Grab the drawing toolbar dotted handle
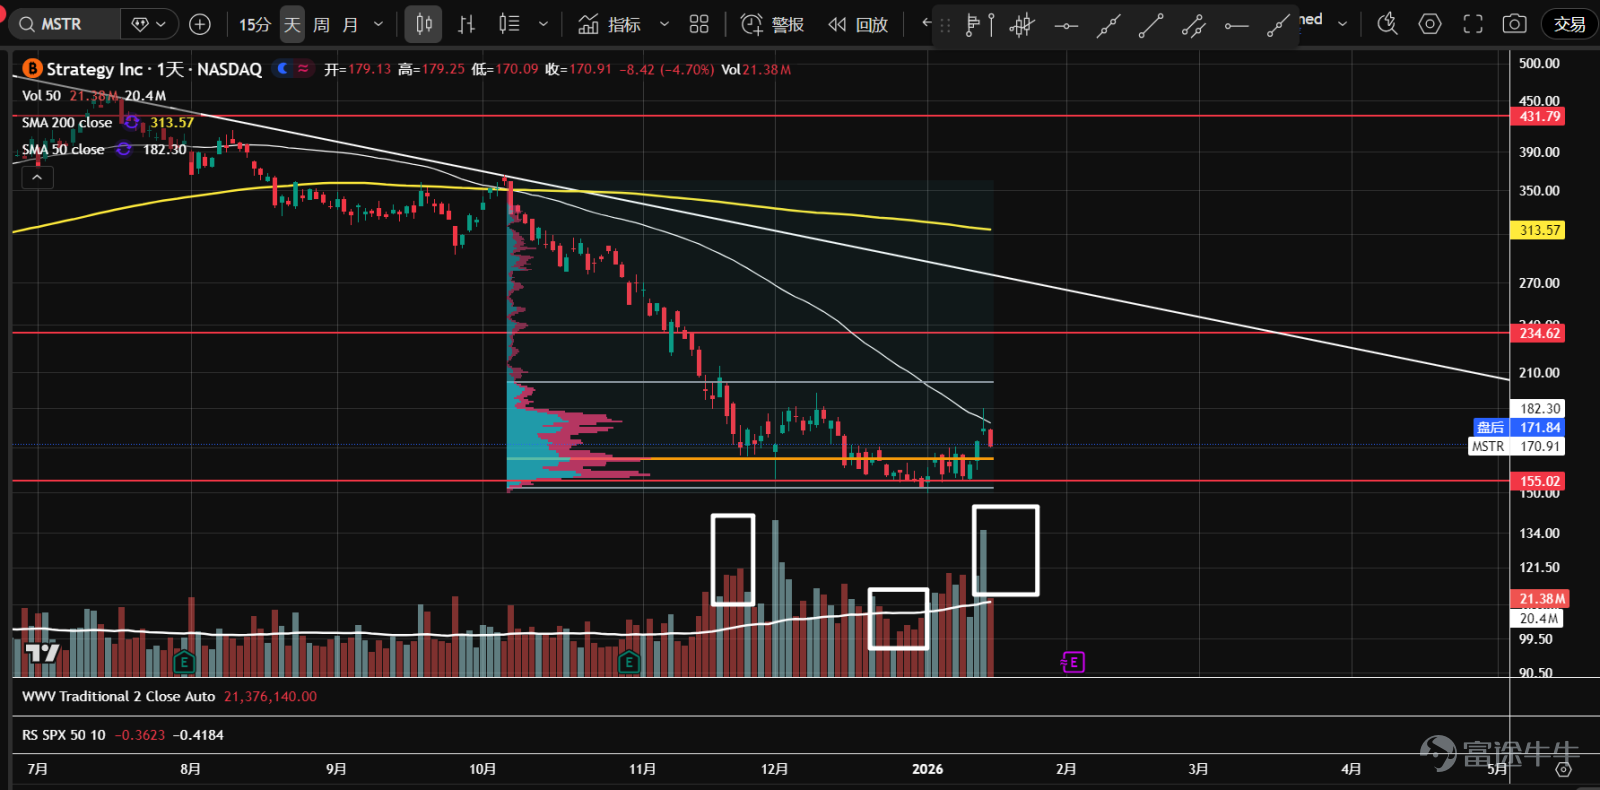Image resolution: width=1600 pixels, height=790 pixels. point(945,26)
